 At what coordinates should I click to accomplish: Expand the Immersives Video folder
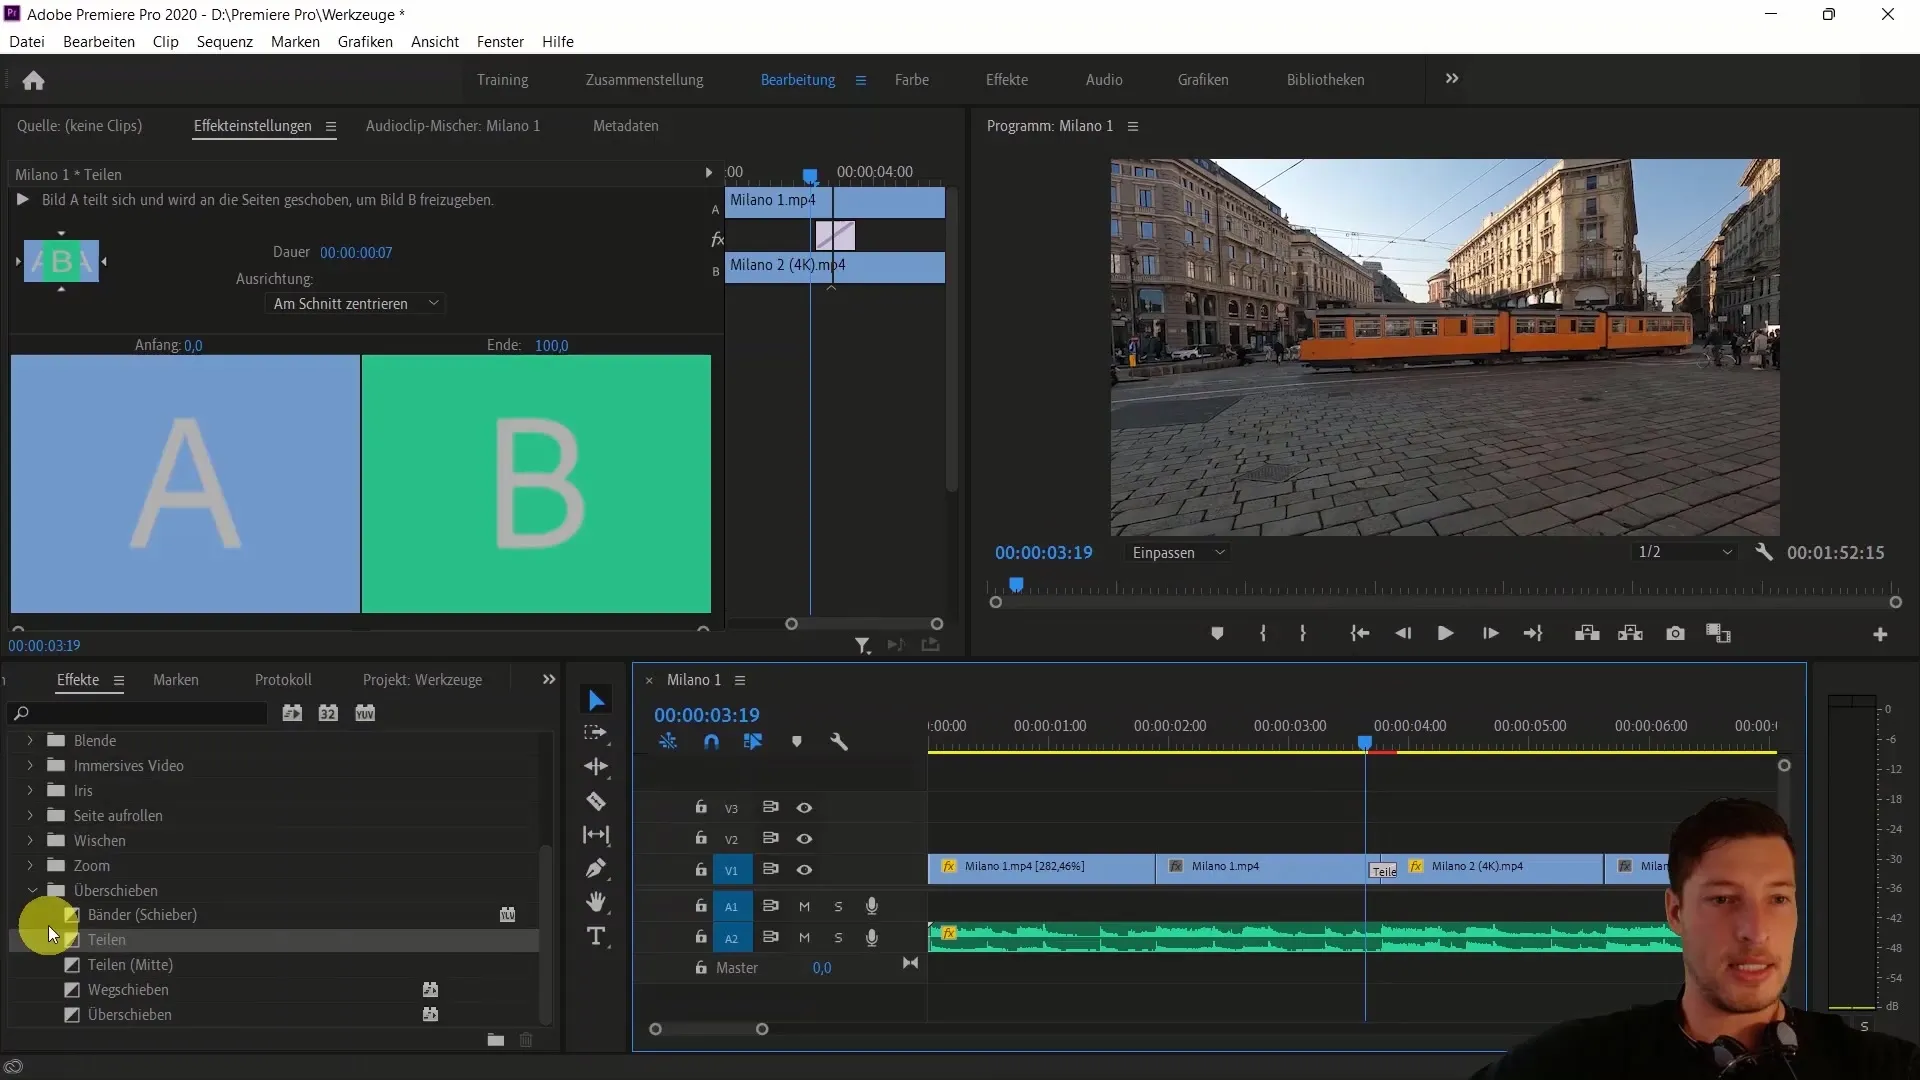30,766
